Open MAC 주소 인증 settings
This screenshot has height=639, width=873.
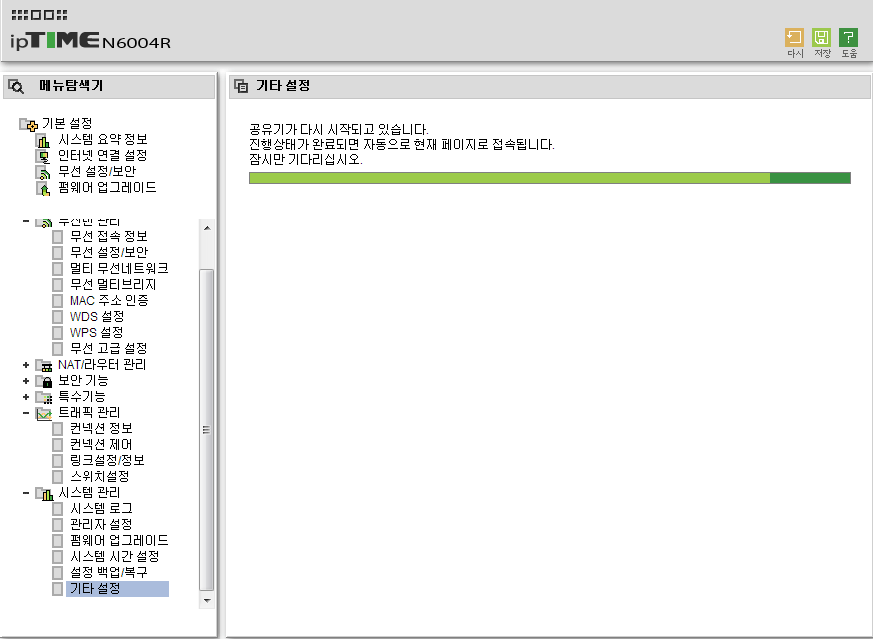[x=109, y=301]
